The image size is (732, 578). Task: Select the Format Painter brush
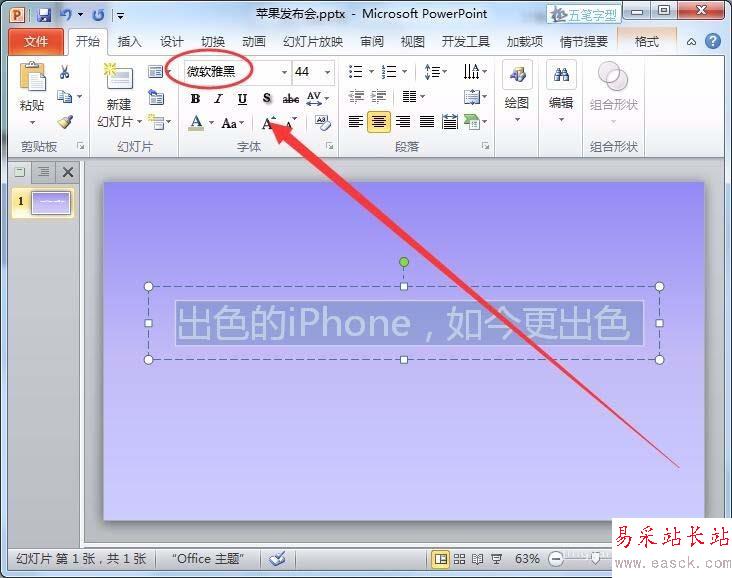(x=65, y=121)
